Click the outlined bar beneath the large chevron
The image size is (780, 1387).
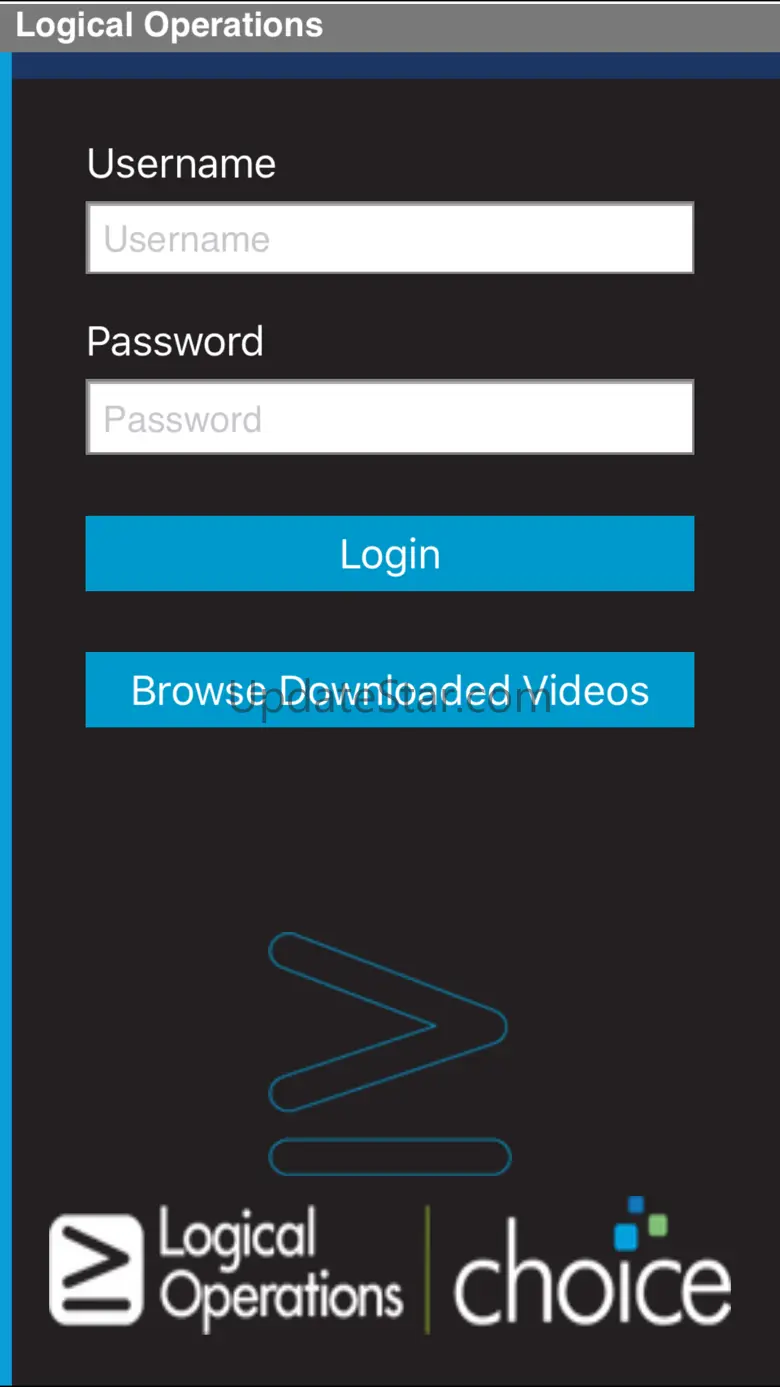390,1157
